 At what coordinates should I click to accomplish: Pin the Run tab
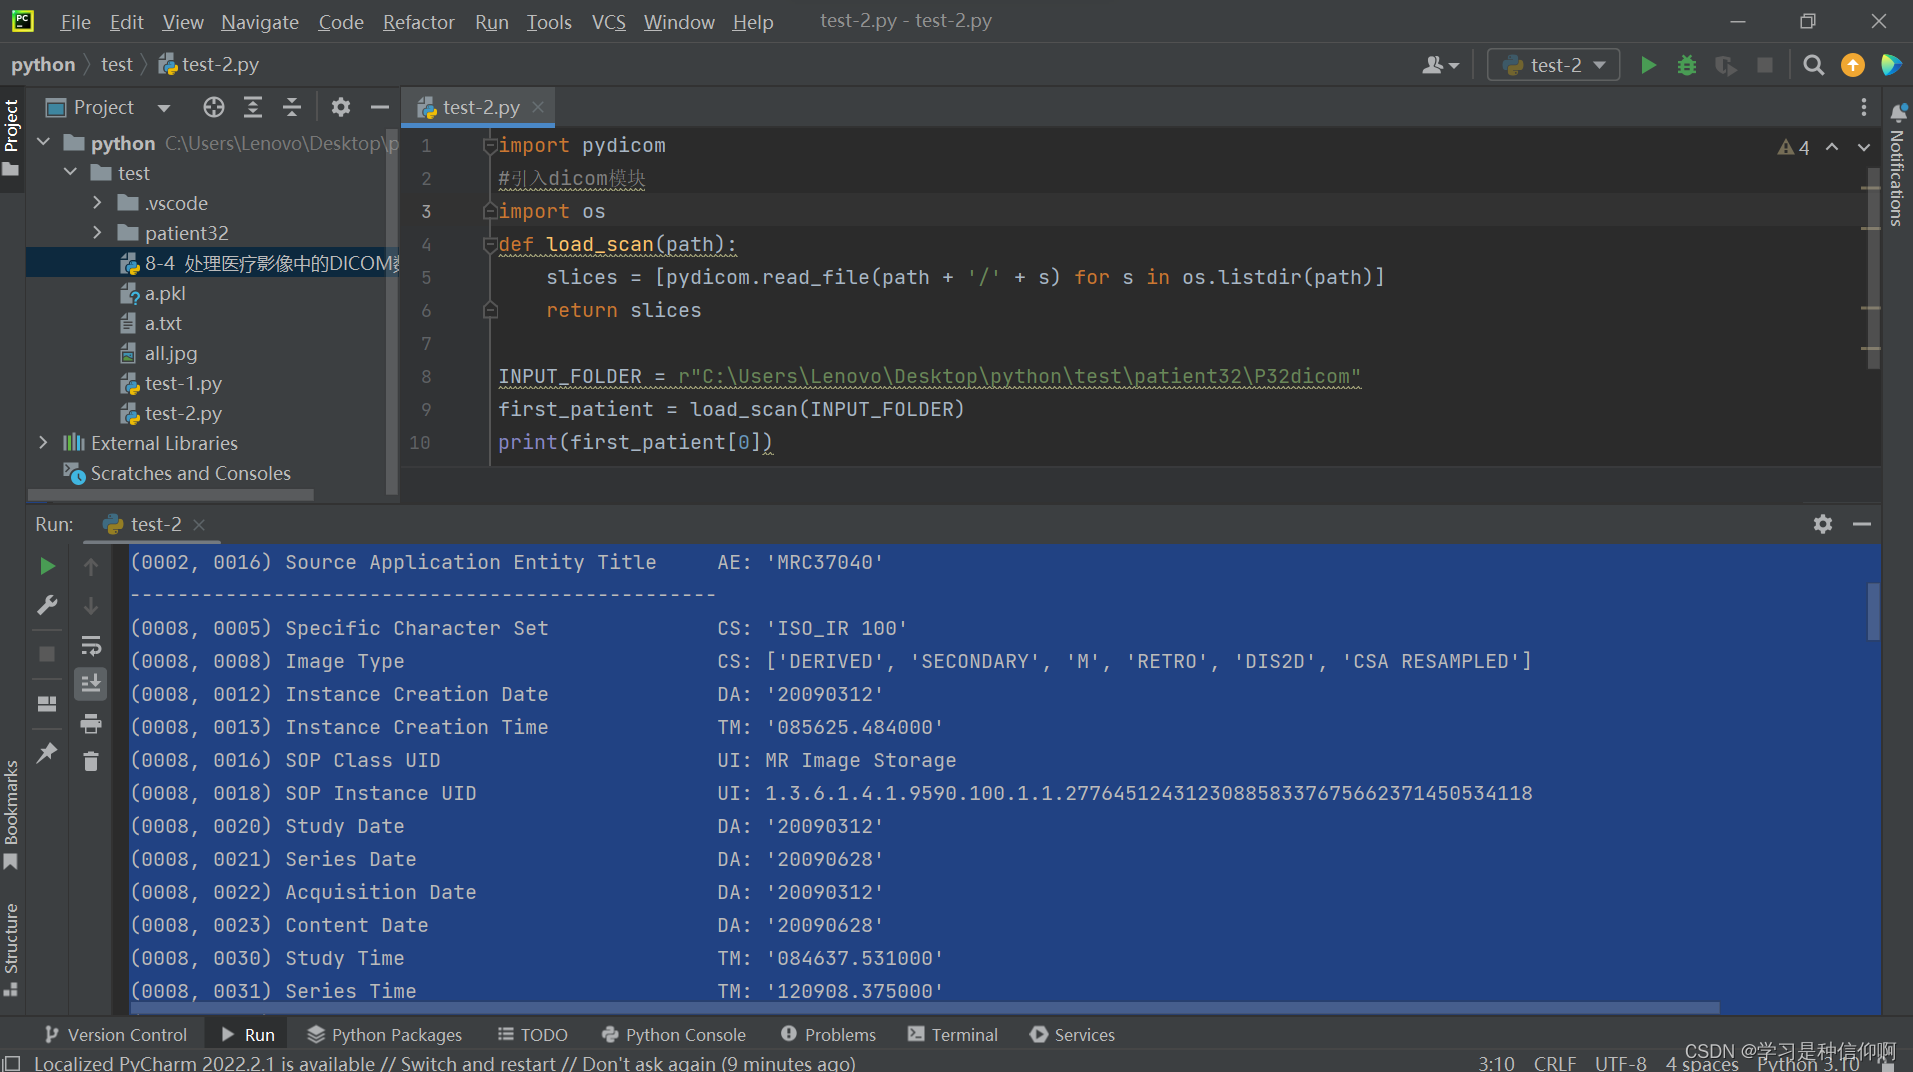tap(47, 753)
